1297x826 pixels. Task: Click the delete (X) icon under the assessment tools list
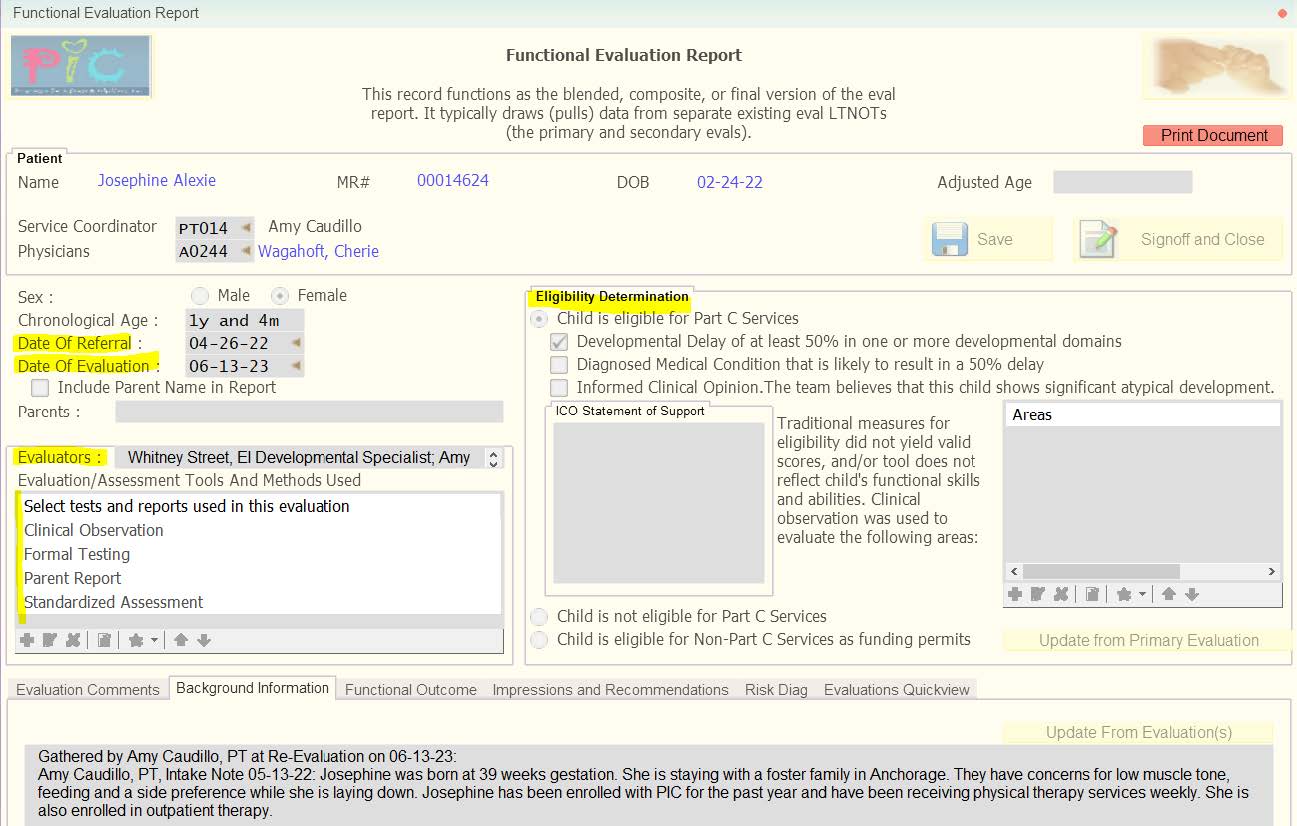pos(73,640)
